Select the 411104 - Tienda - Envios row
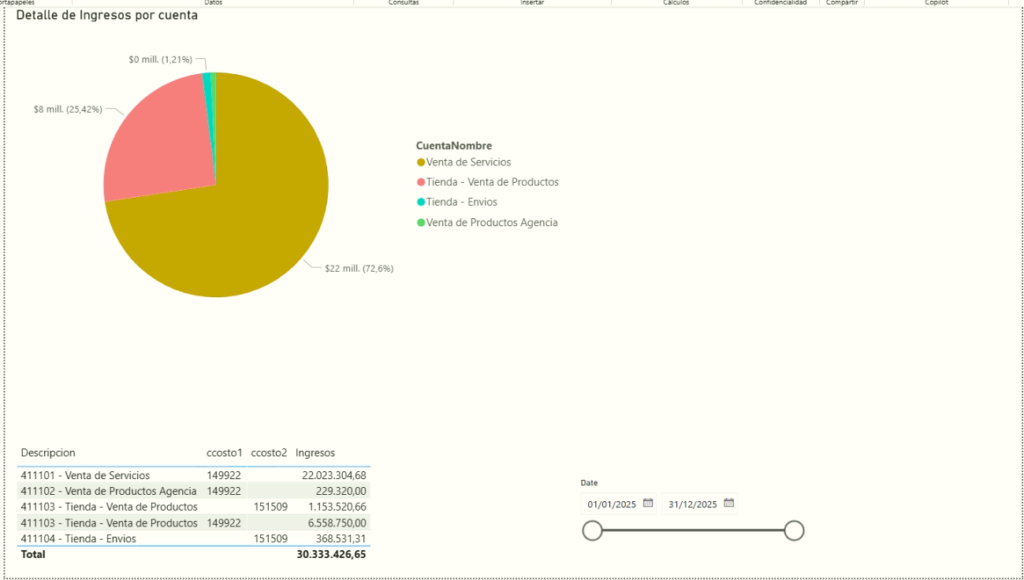 pos(78,538)
